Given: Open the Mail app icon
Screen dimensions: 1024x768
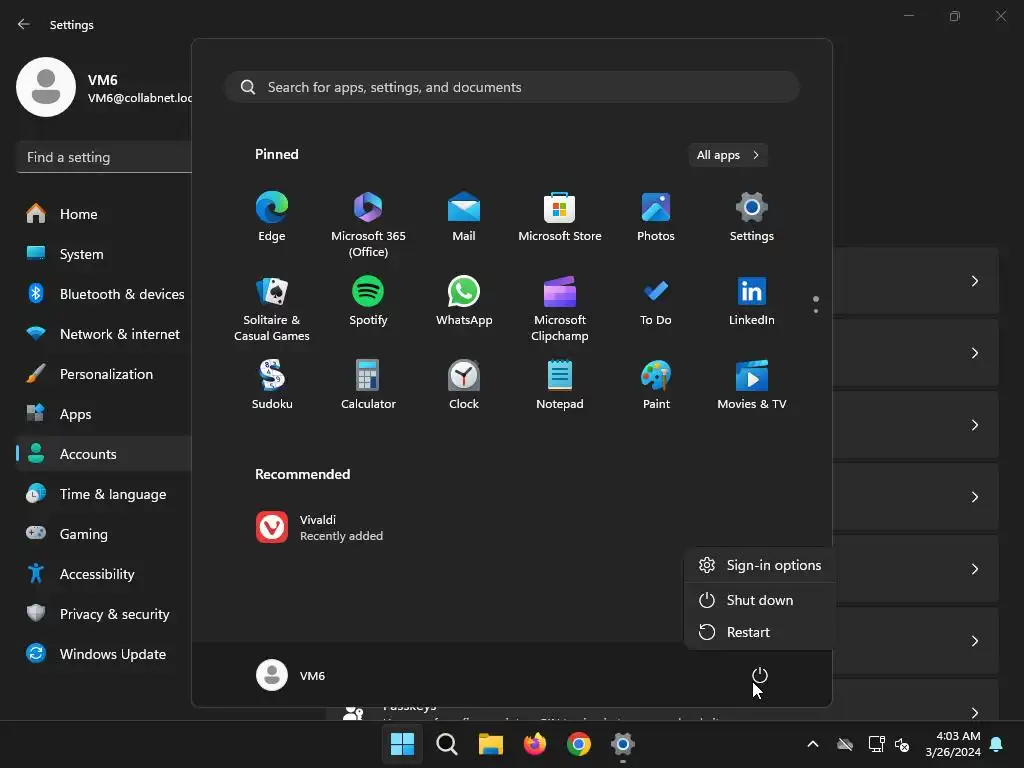Looking at the screenshot, I should (464, 217).
